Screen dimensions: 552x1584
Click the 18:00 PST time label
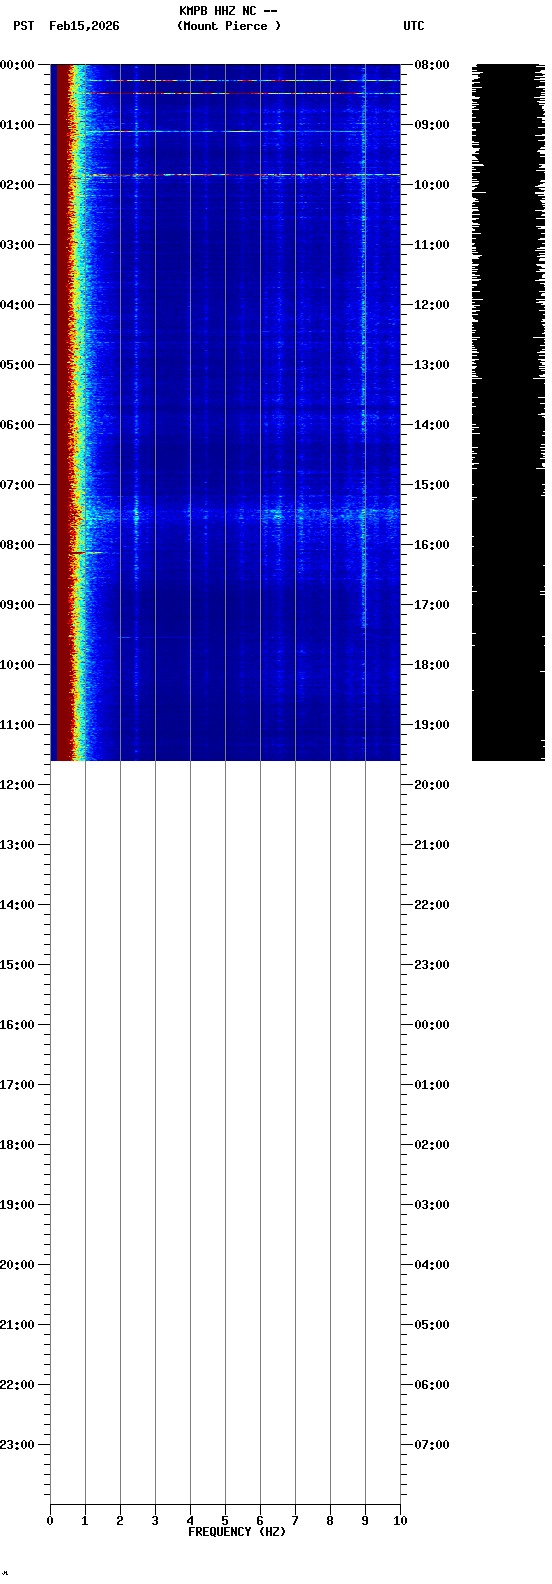(x=18, y=1145)
